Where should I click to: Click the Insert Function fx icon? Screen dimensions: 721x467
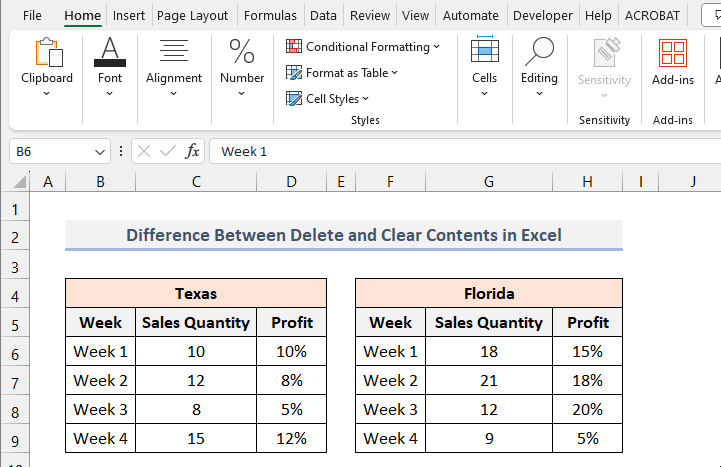click(x=193, y=151)
